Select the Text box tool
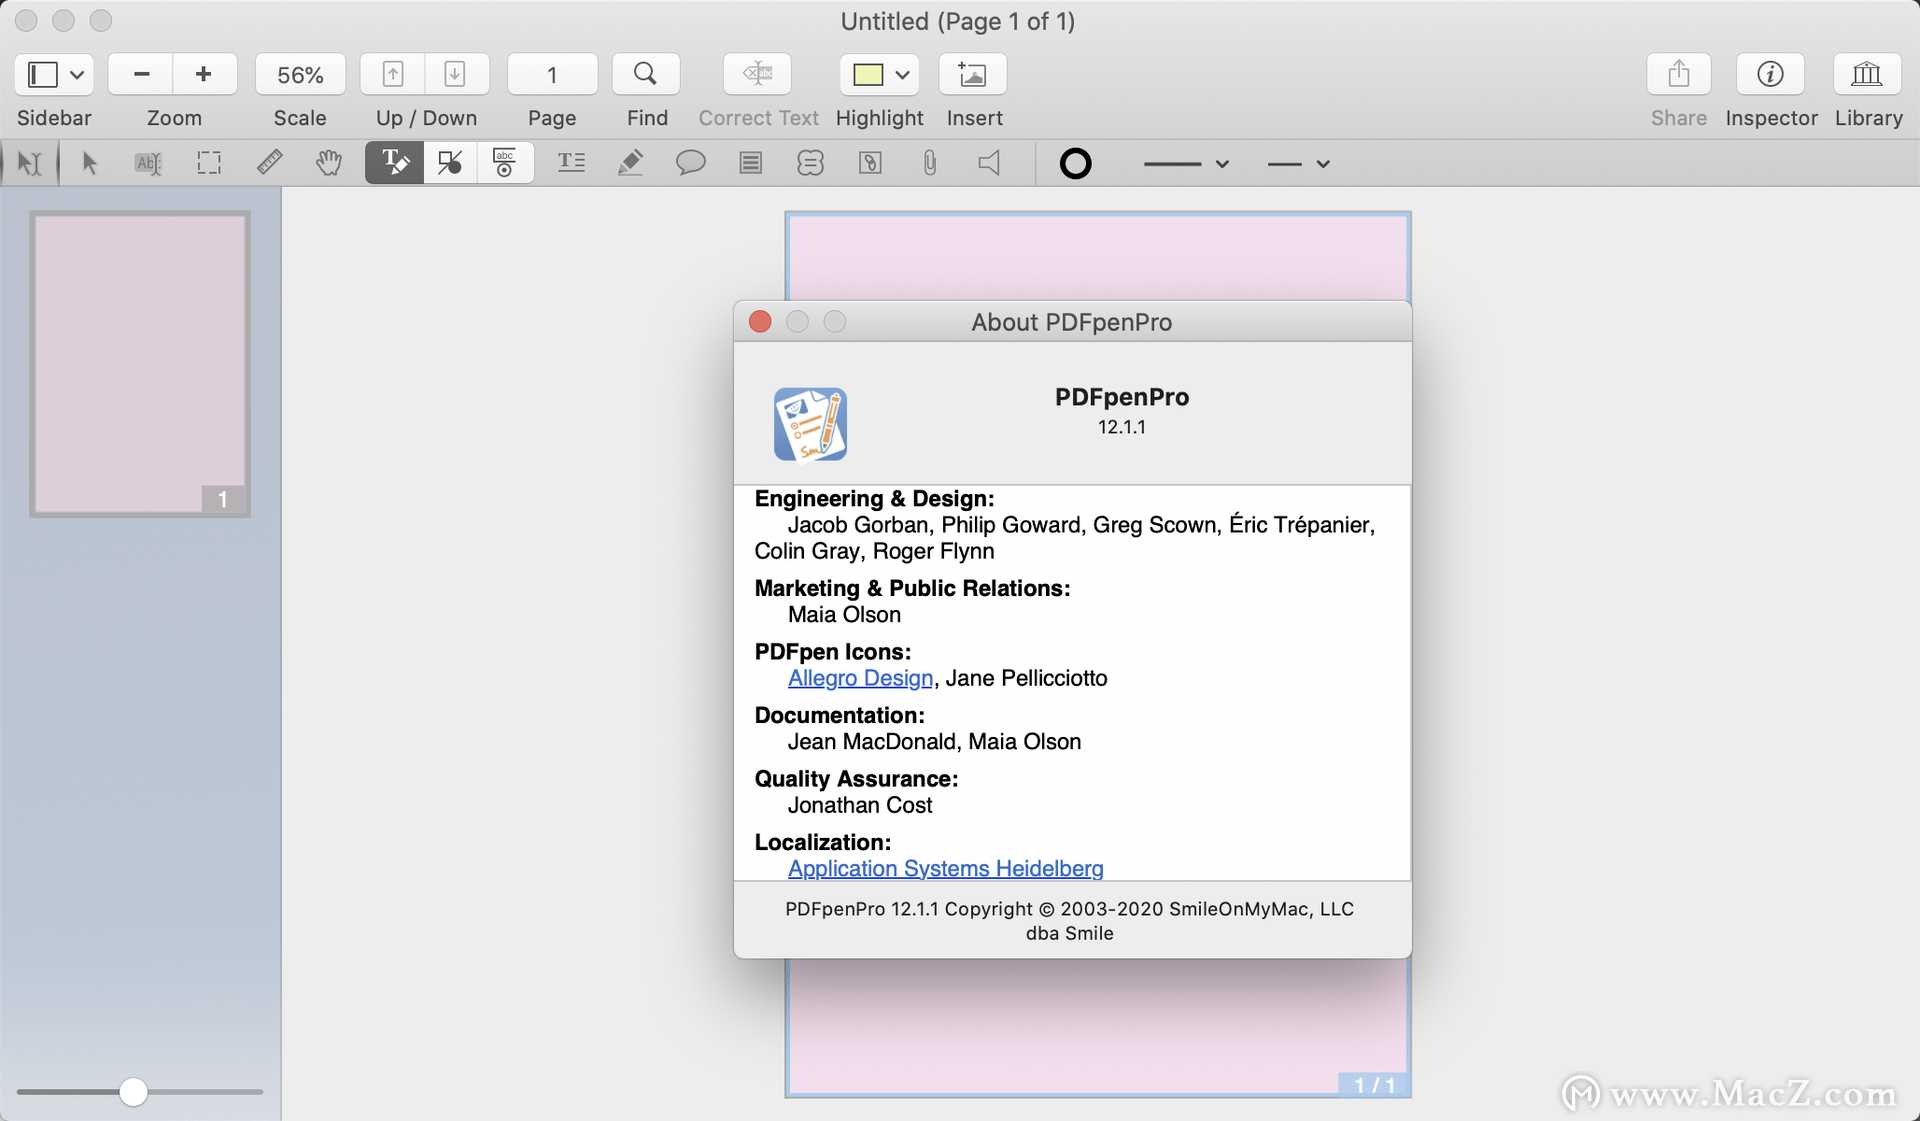Image resolution: width=1920 pixels, height=1121 pixels. point(571,163)
